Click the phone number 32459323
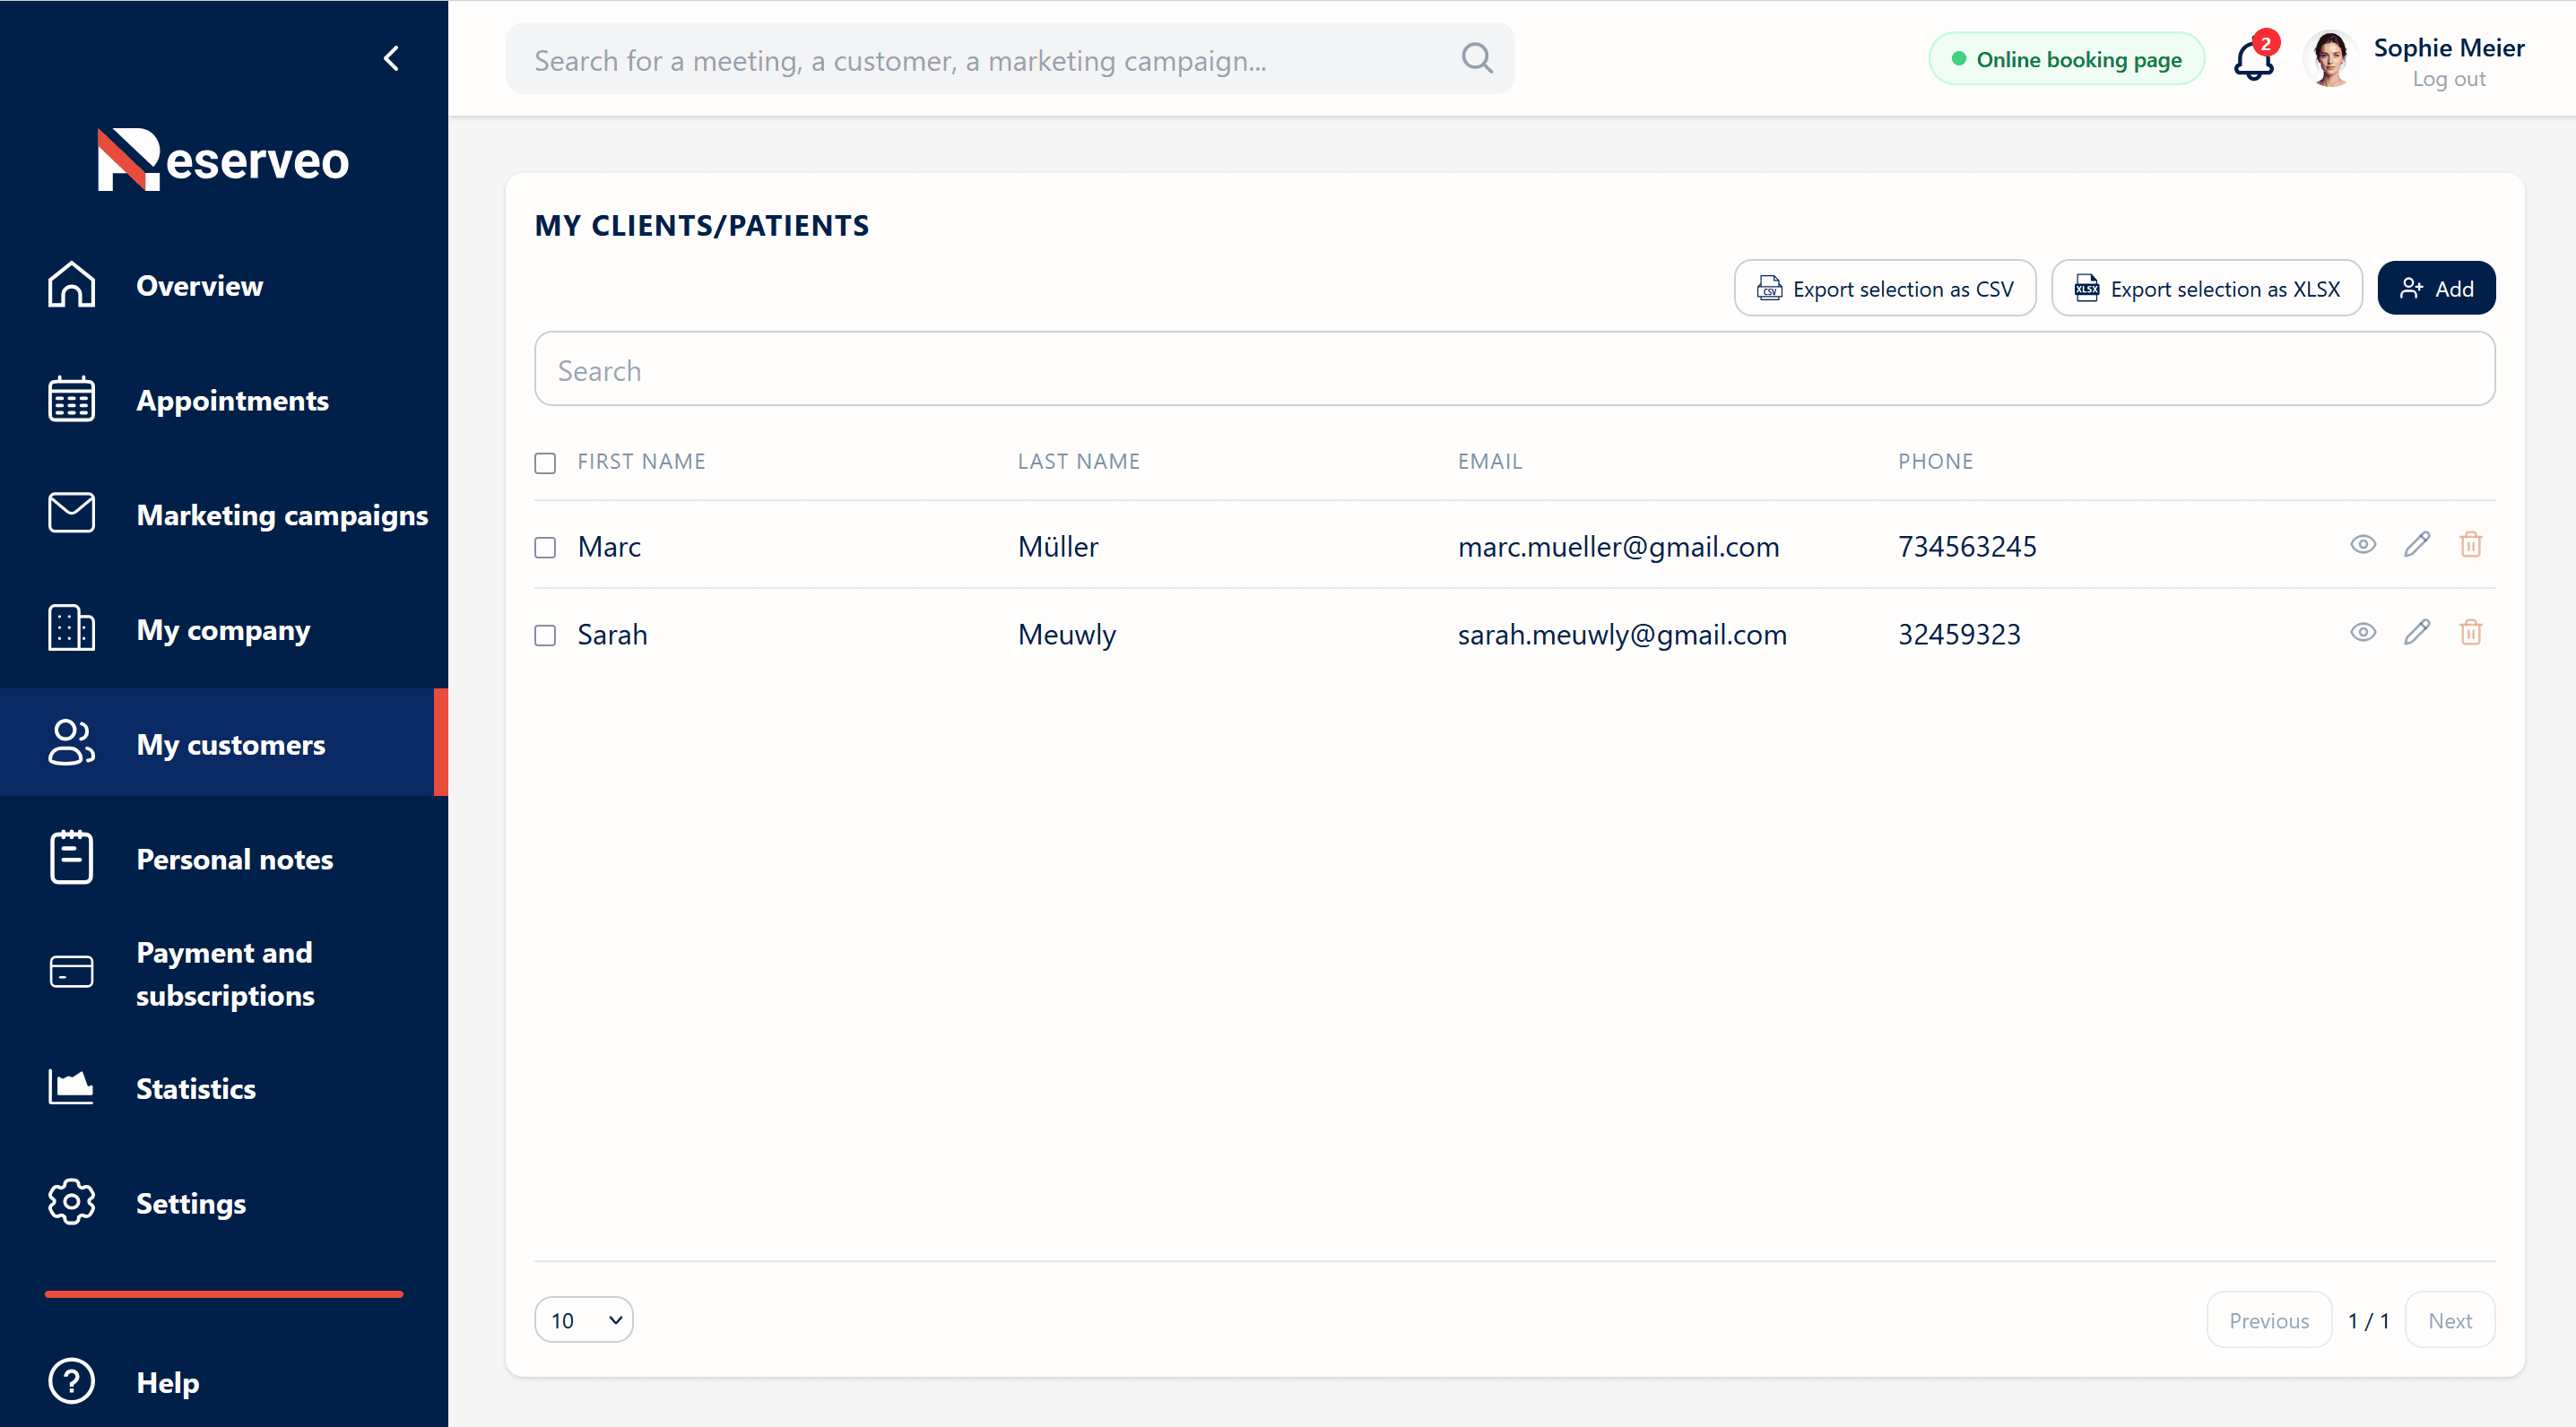 [x=1959, y=635]
